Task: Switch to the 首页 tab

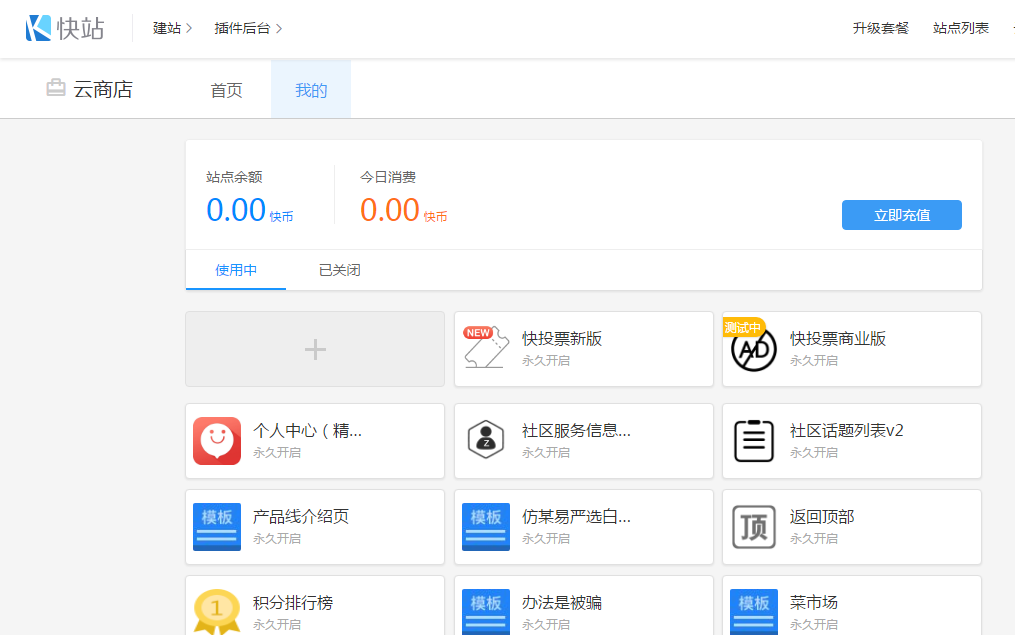Action: click(x=226, y=90)
